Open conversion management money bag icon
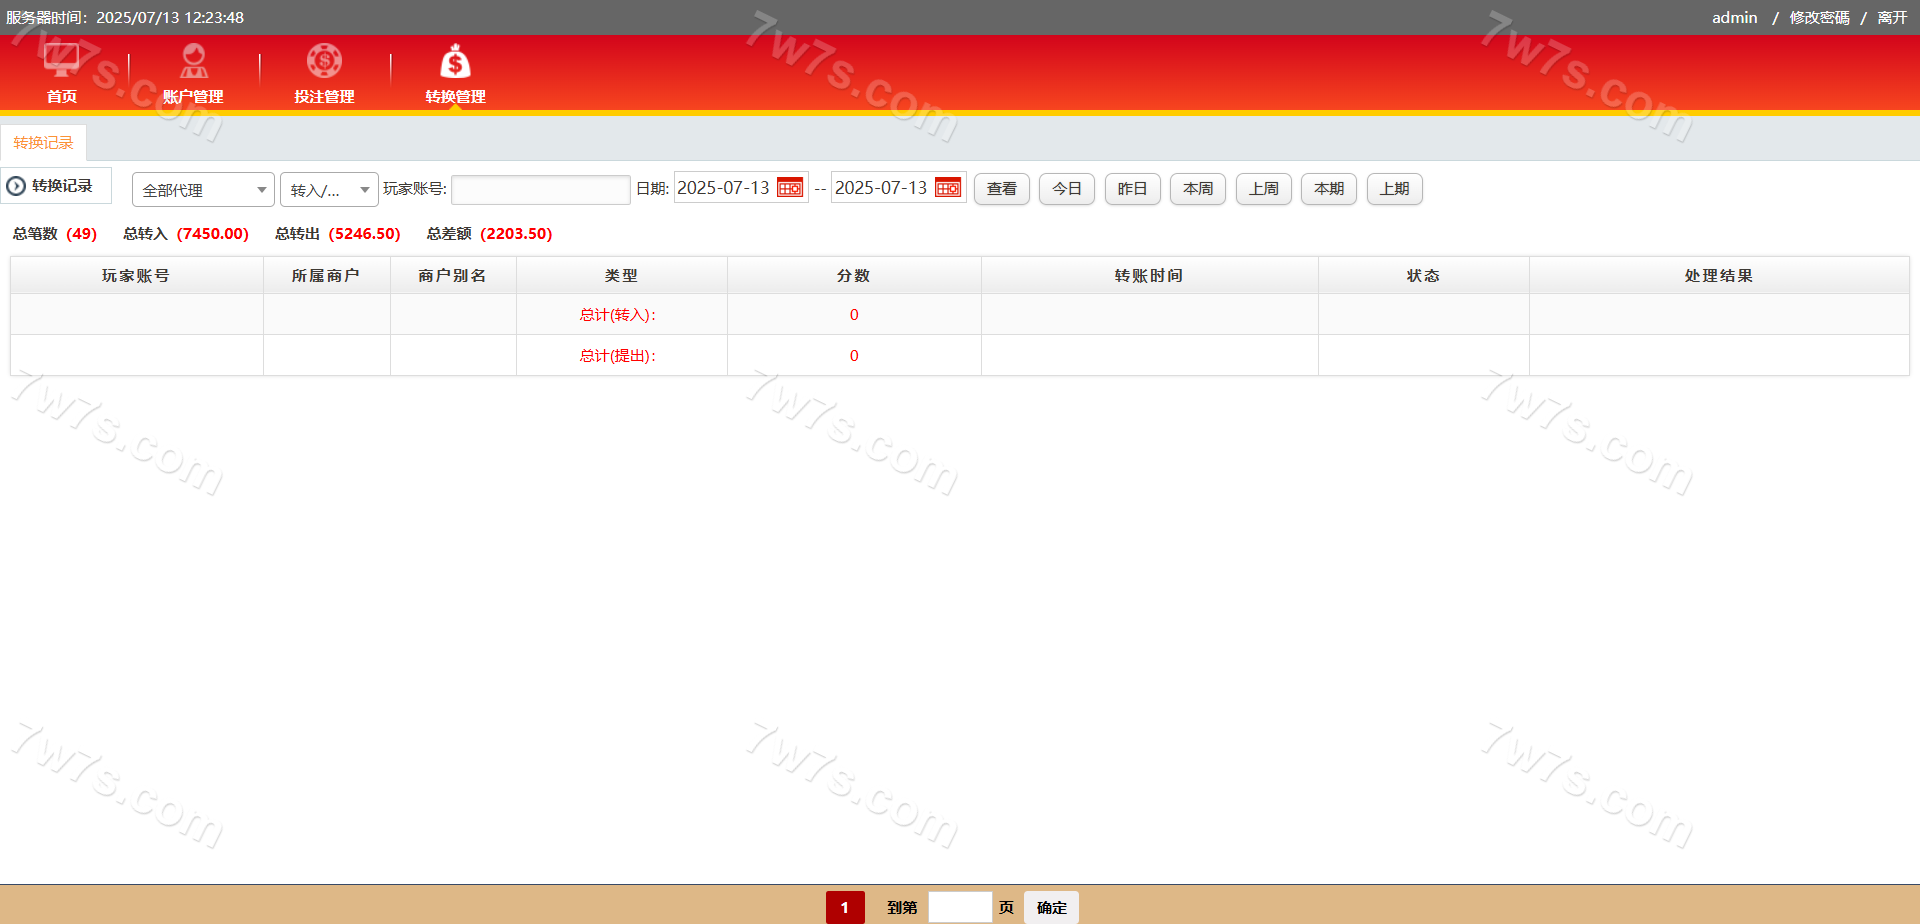Viewport: 1920px width, 924px height. click(x=455, y=62)
